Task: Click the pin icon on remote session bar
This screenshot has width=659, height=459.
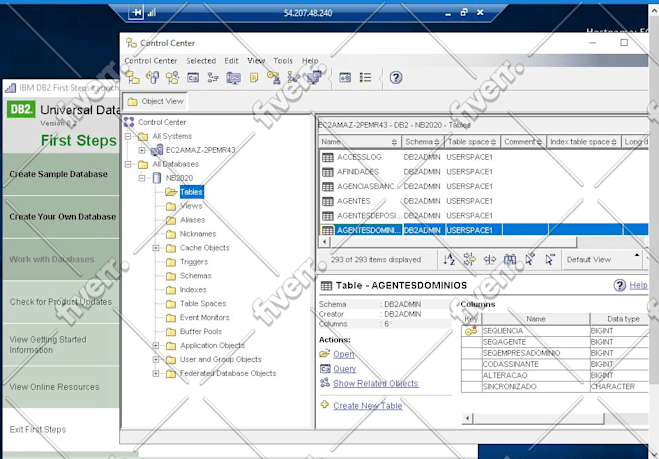Action: (x=136, y=13)
